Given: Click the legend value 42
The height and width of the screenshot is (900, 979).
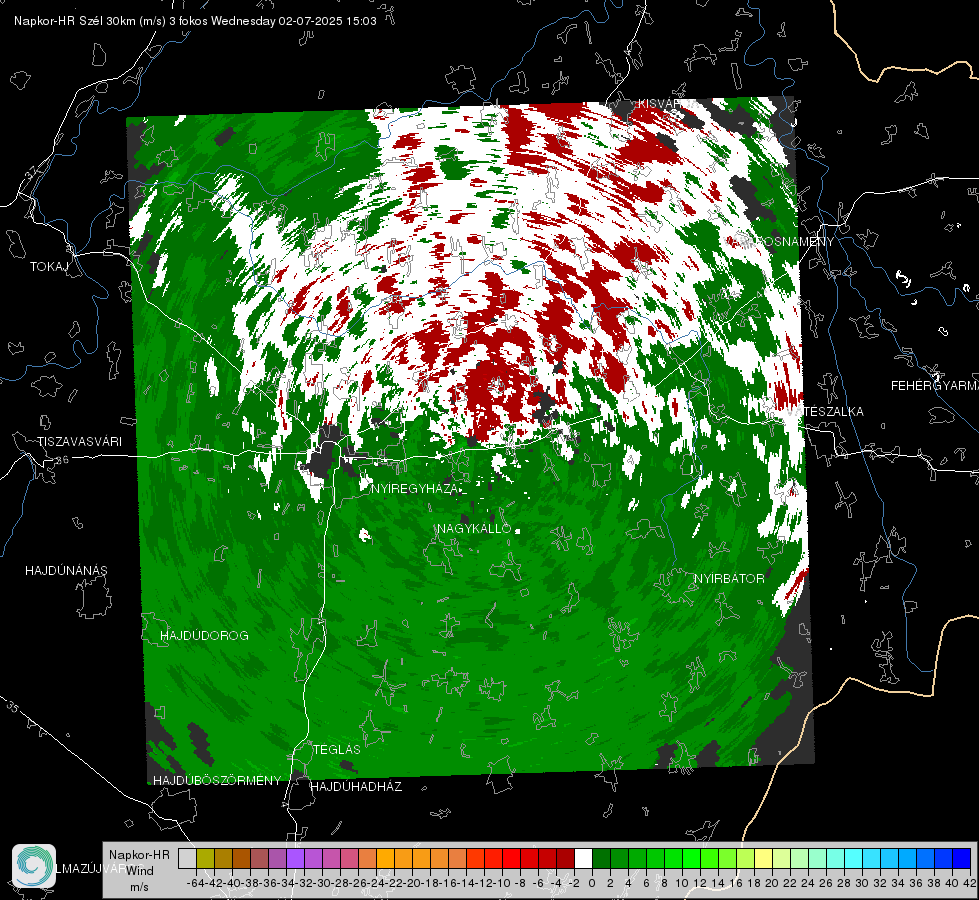Looking at the screenshot, I should click(969, 883).
